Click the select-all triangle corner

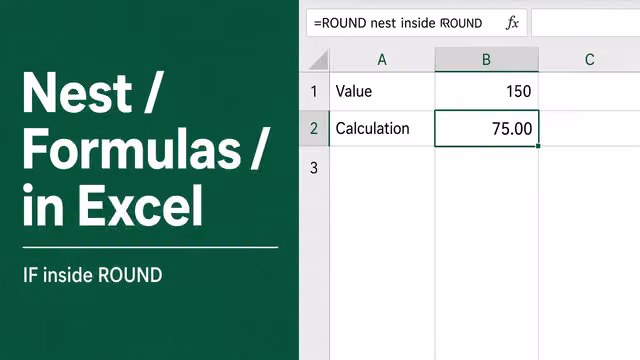pos(319,60)
